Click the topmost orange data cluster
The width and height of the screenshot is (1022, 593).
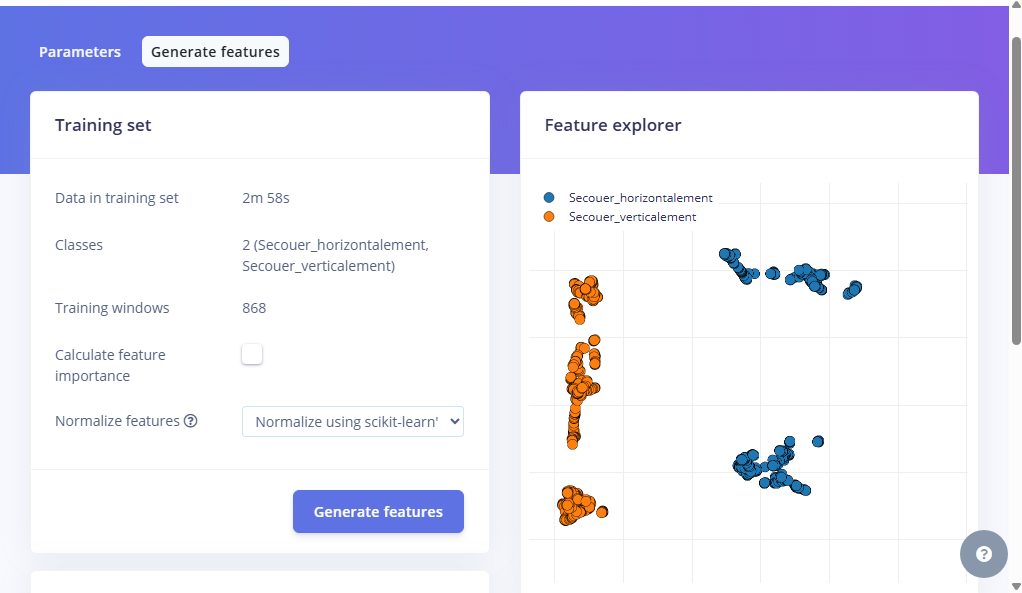tap(584, 291)
